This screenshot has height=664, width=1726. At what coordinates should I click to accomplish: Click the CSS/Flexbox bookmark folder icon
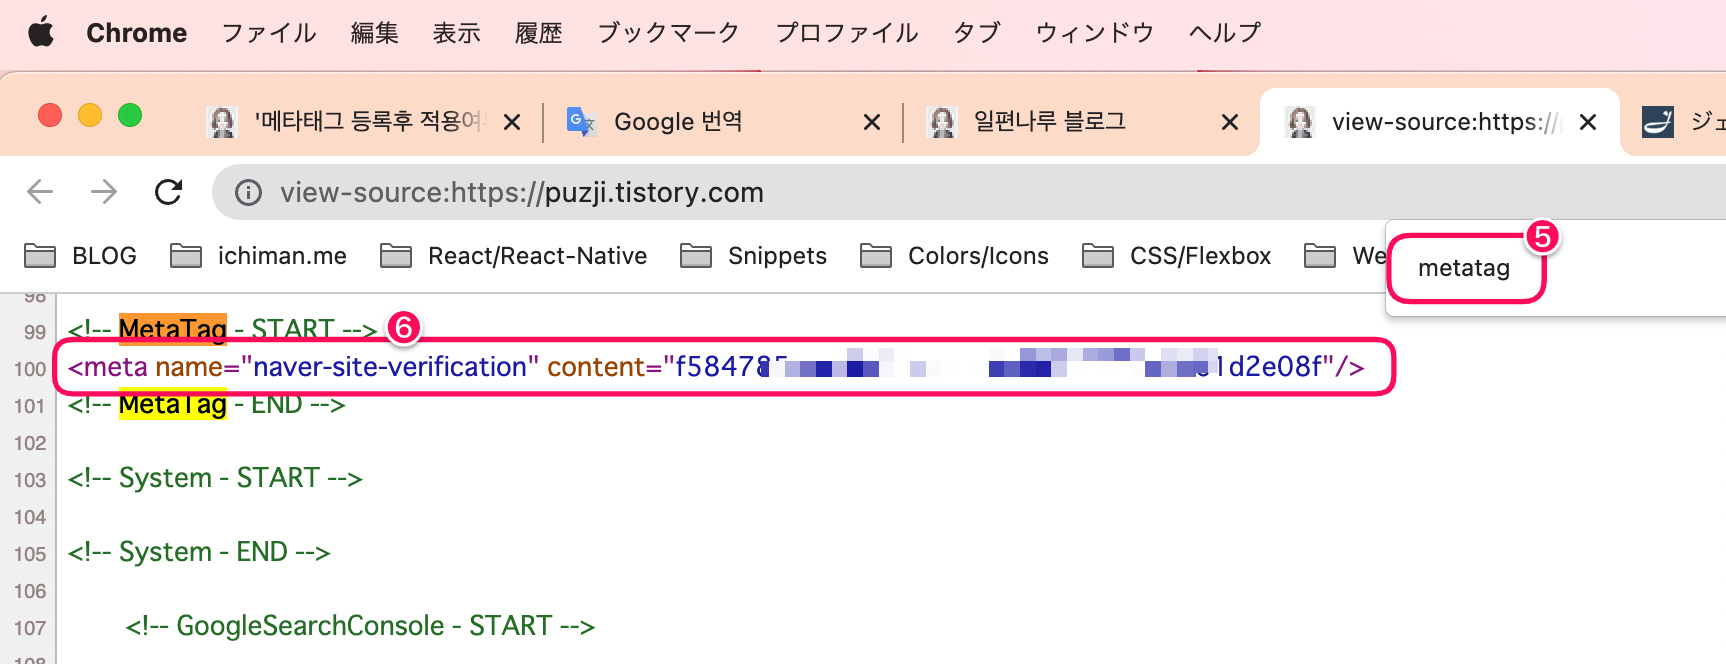point(1097,255)
